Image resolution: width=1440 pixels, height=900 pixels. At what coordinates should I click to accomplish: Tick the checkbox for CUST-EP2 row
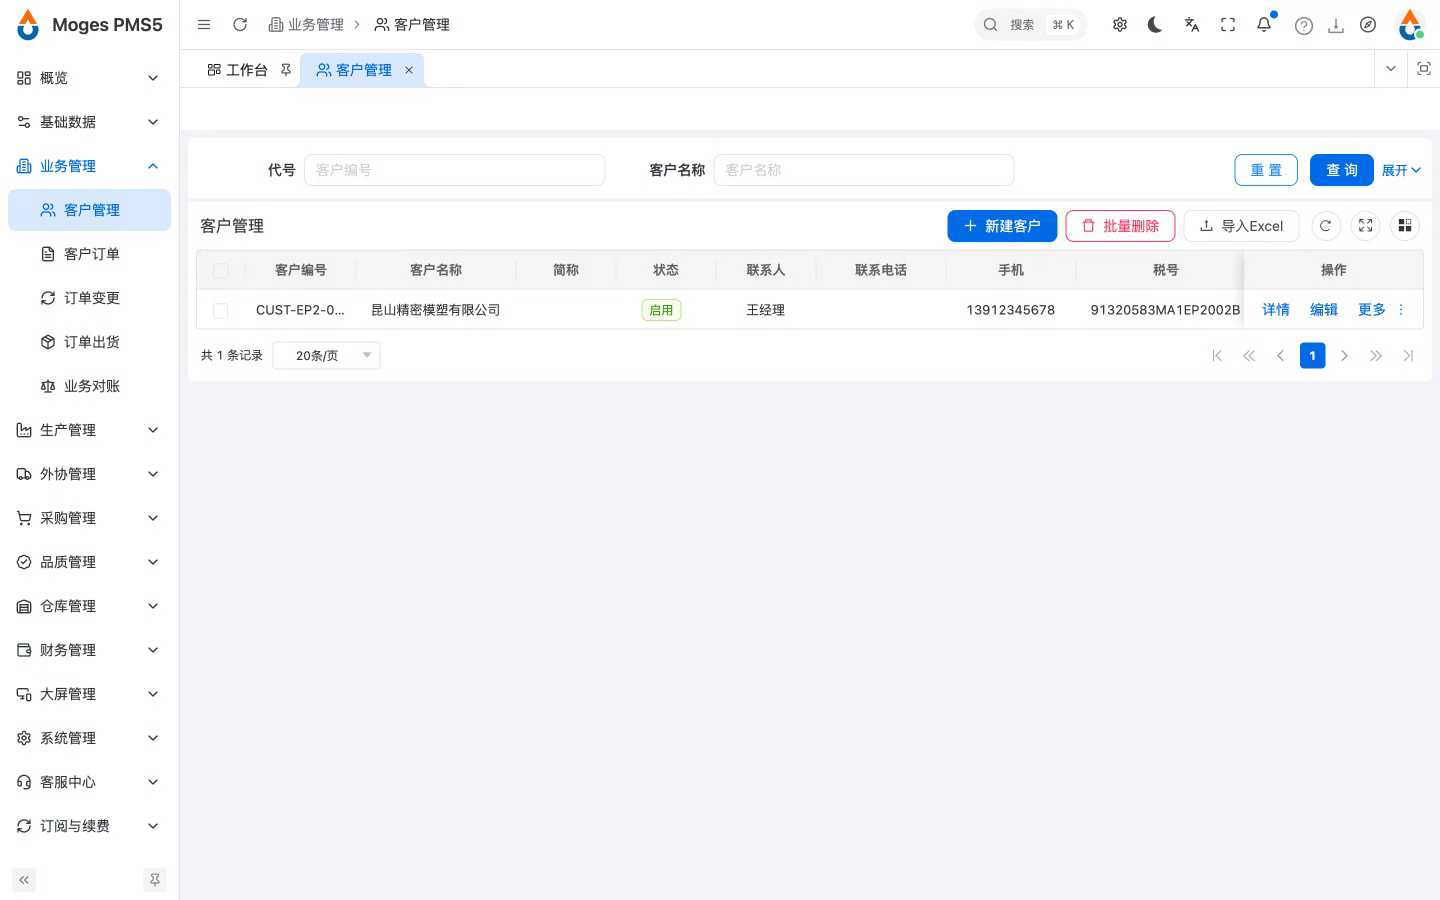[x=221, y=311]
